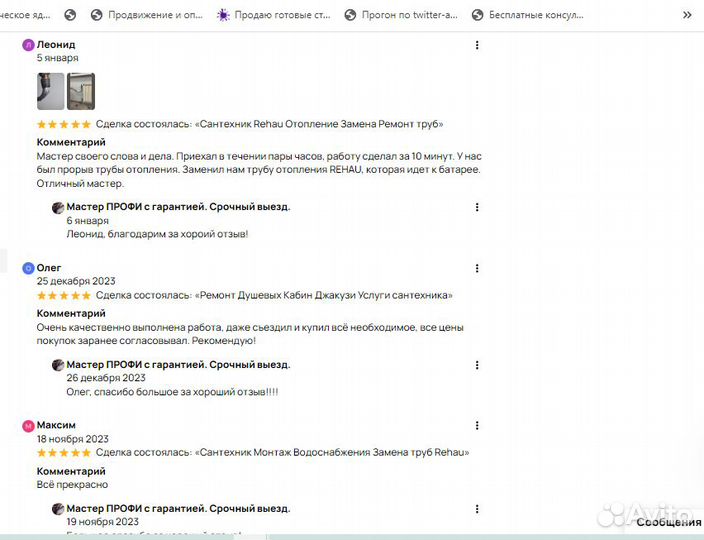Screen dimensions: 704x540
Task: Open the three-dot menu on Максим's review
Action: pyautogui.click(x=477, y=425)
